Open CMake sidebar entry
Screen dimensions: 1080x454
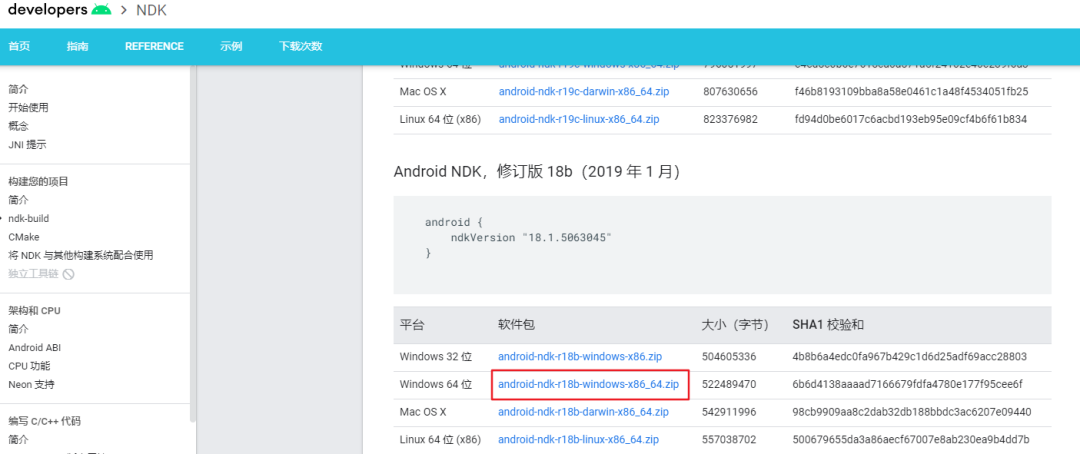coord(23,237)
